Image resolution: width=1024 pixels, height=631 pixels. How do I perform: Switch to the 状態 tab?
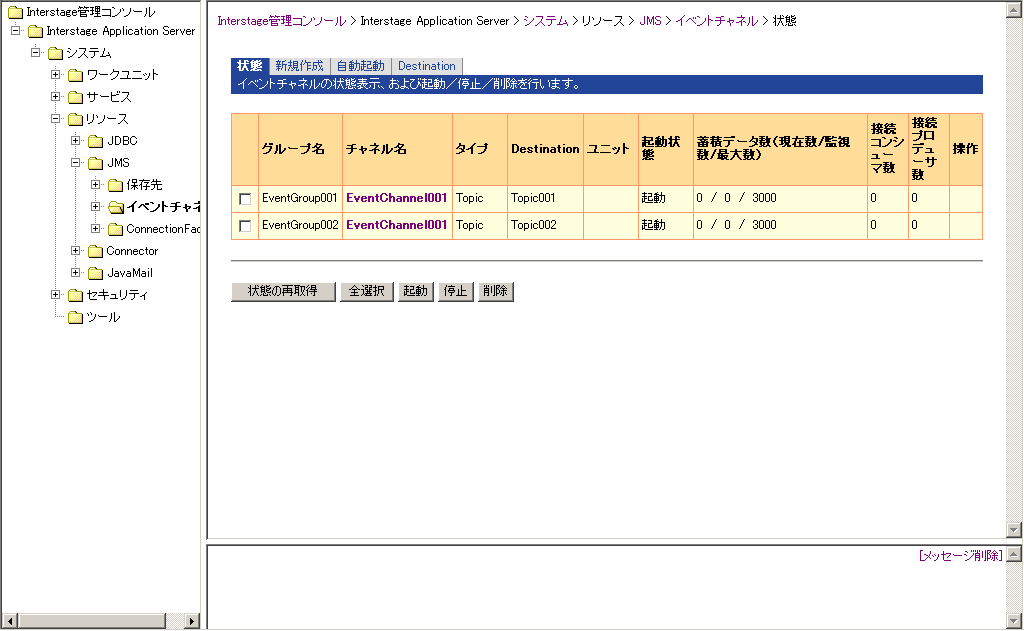click(249, 66)
